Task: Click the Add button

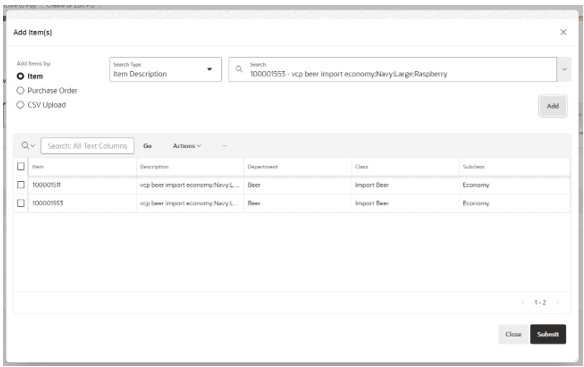Action: [x=553, y=106]
